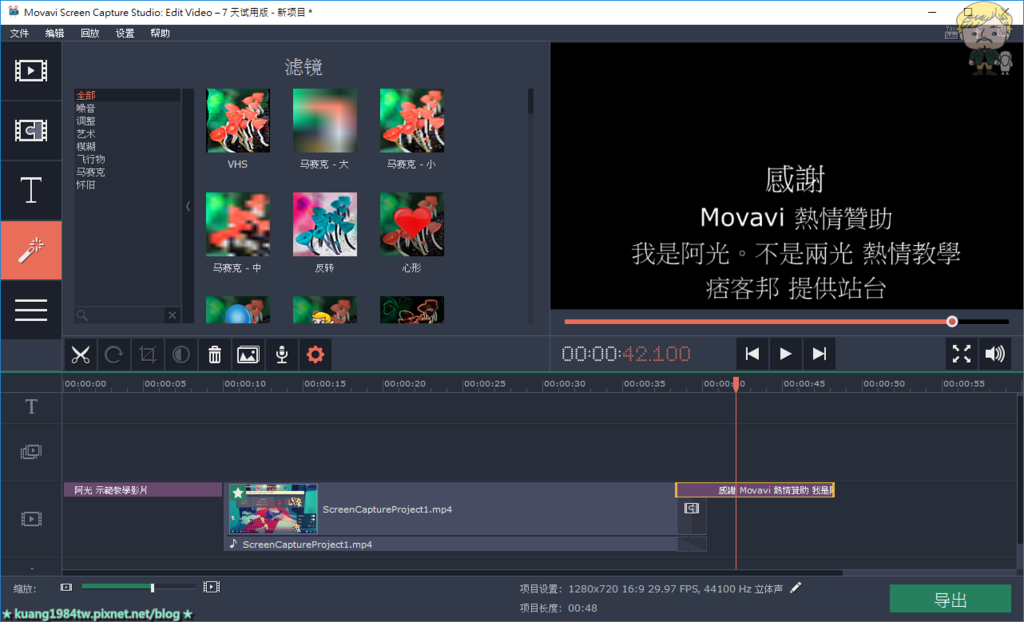Viewport: 1024px width, 622px height.
Task: Select the ScreenCaptureProject1.mp4 video clip
Action: pos(451,509)
